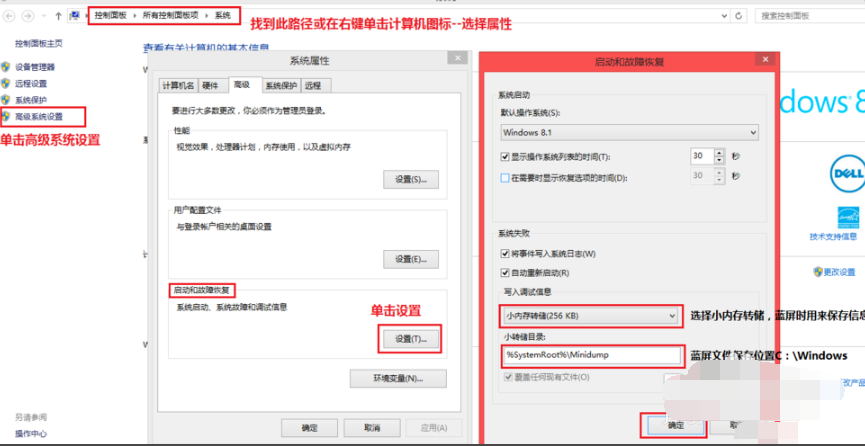
Task: Click 确定 in the 系统属性 dialog
Action: [309, 428]
